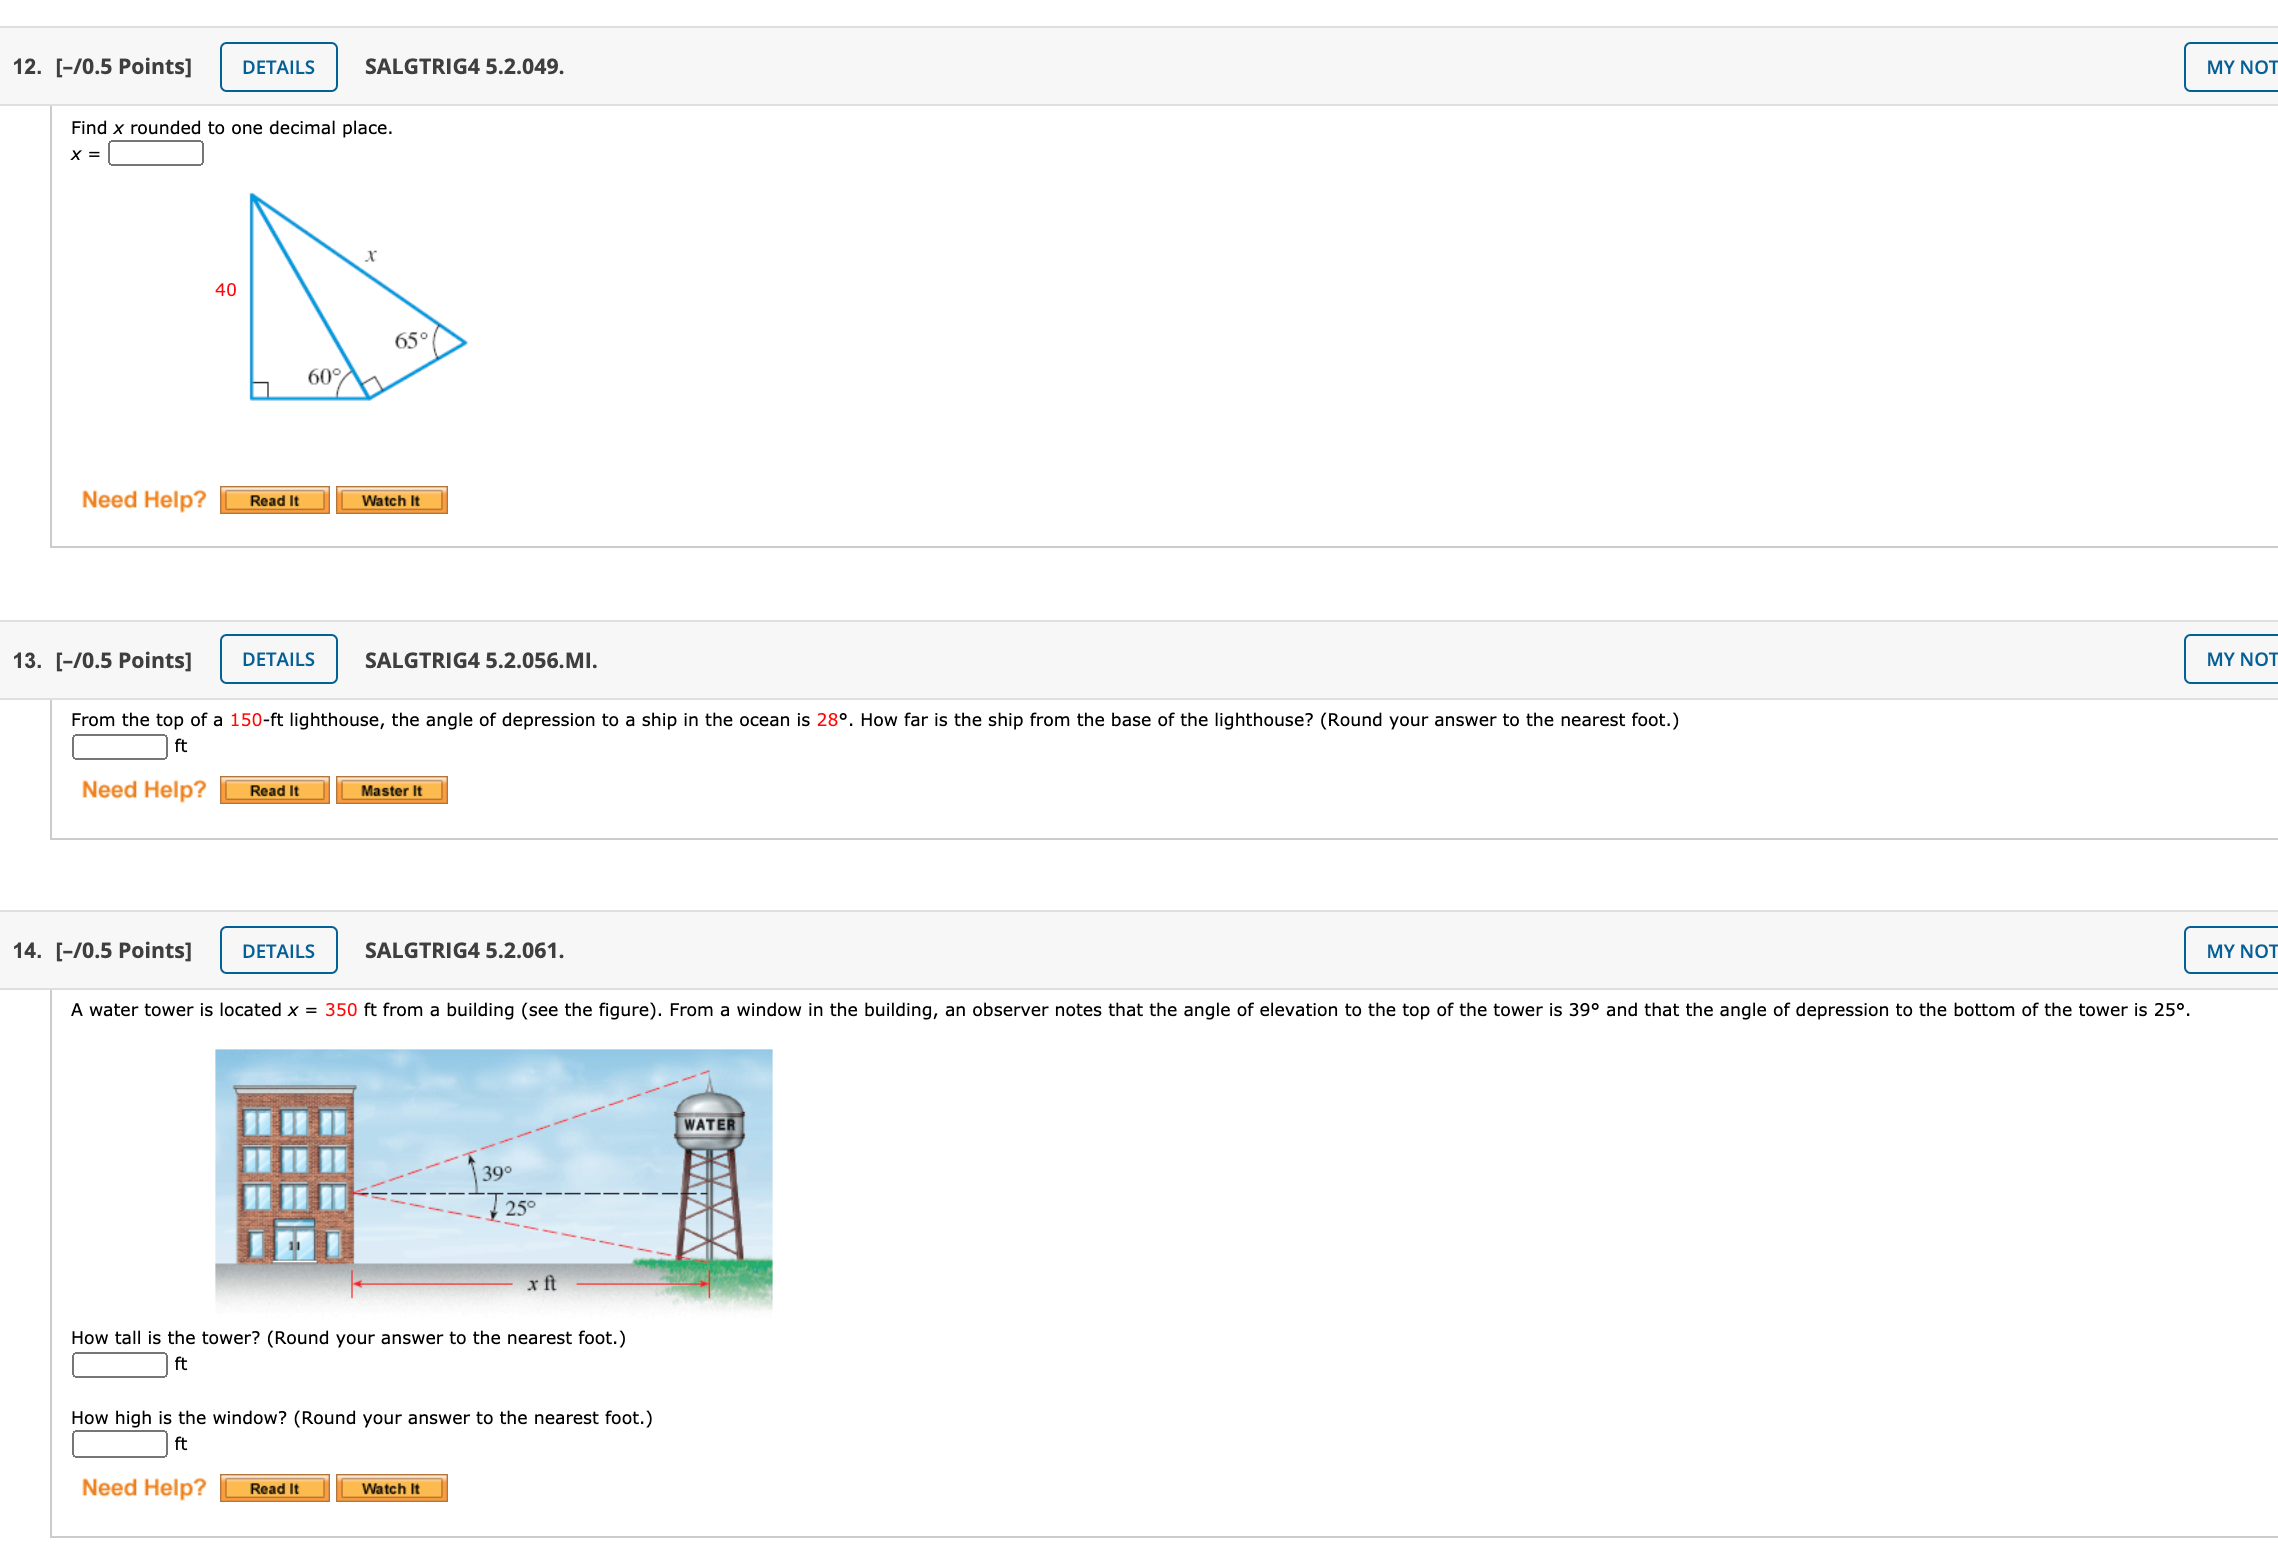The height and width of the screenshot is (1556, 2278).
Task: Click the water tower illustration
Action: (493, 1180)
